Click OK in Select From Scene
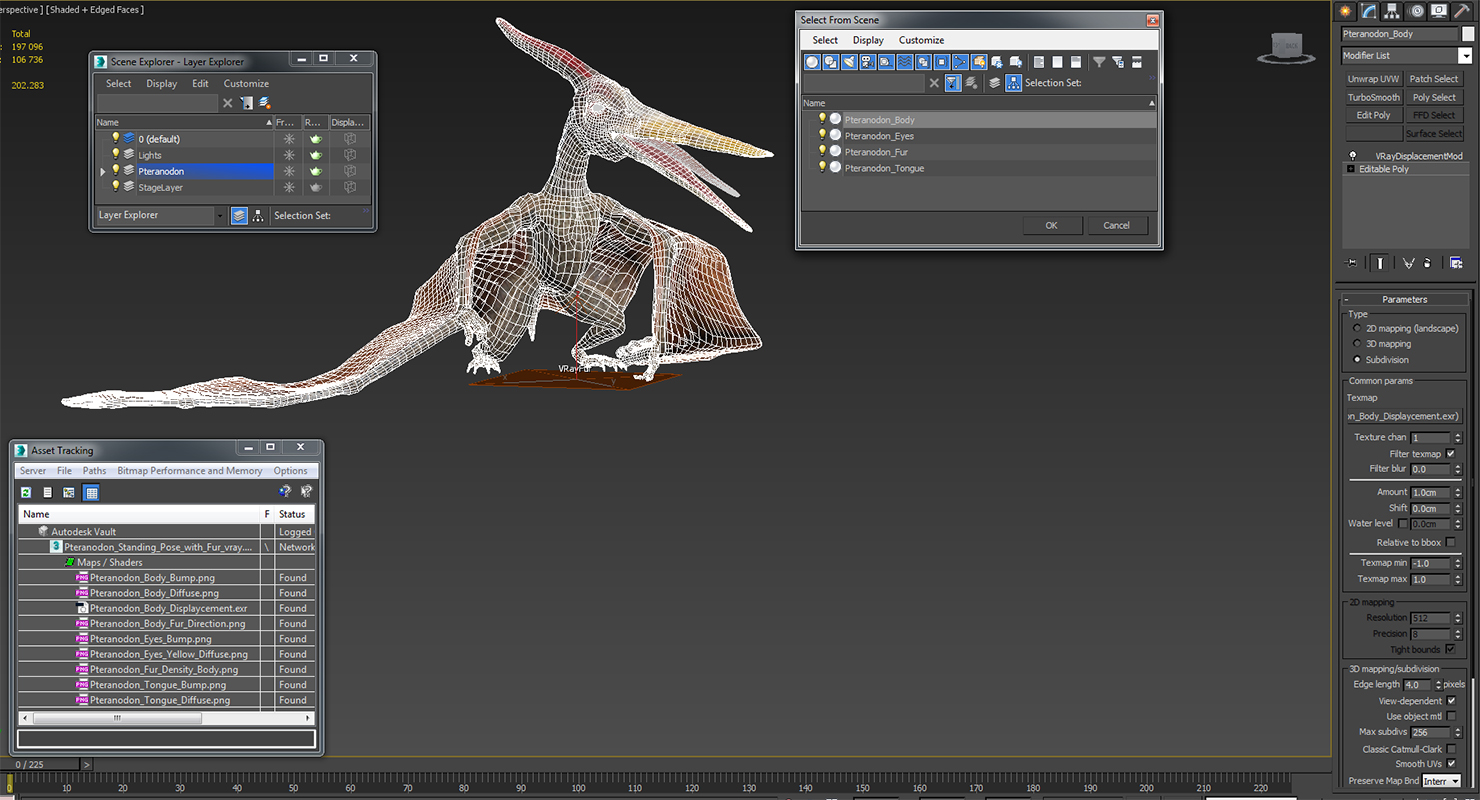The height and width of the screenshot is (800, 1480). (x=1051, y=225)
